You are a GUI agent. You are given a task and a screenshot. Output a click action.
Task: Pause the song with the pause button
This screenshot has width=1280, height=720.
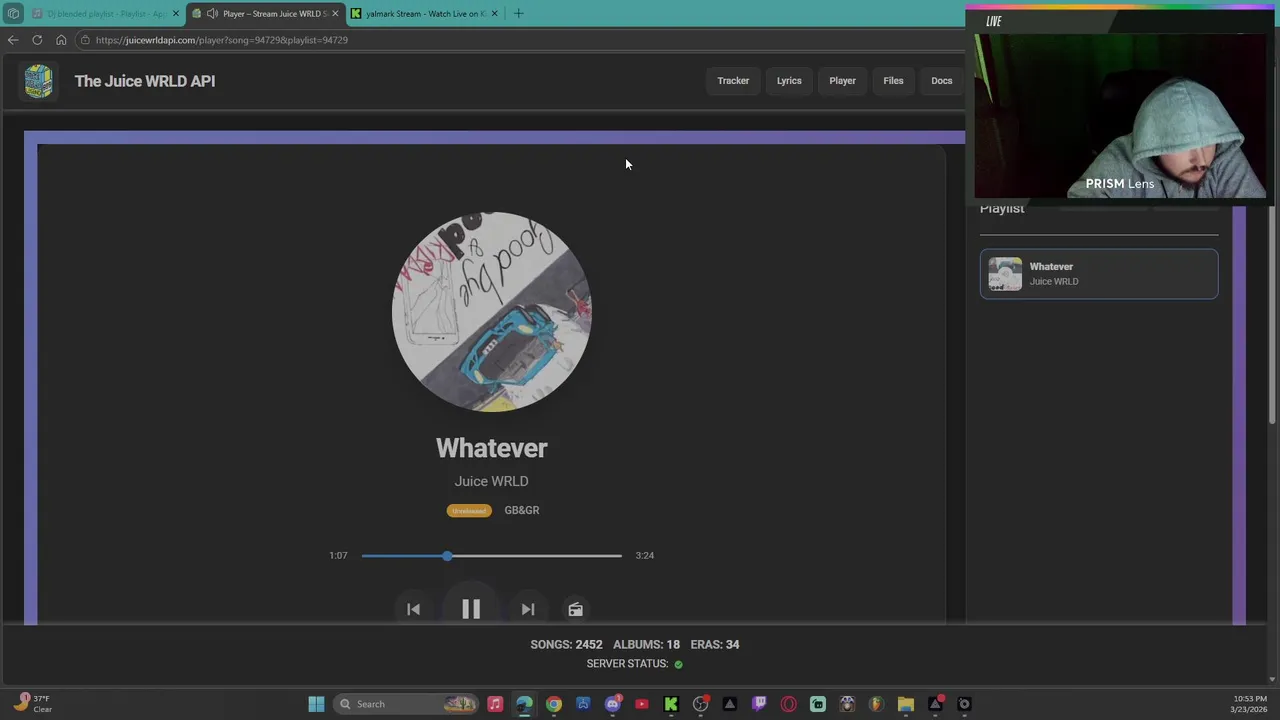(471, 608)
